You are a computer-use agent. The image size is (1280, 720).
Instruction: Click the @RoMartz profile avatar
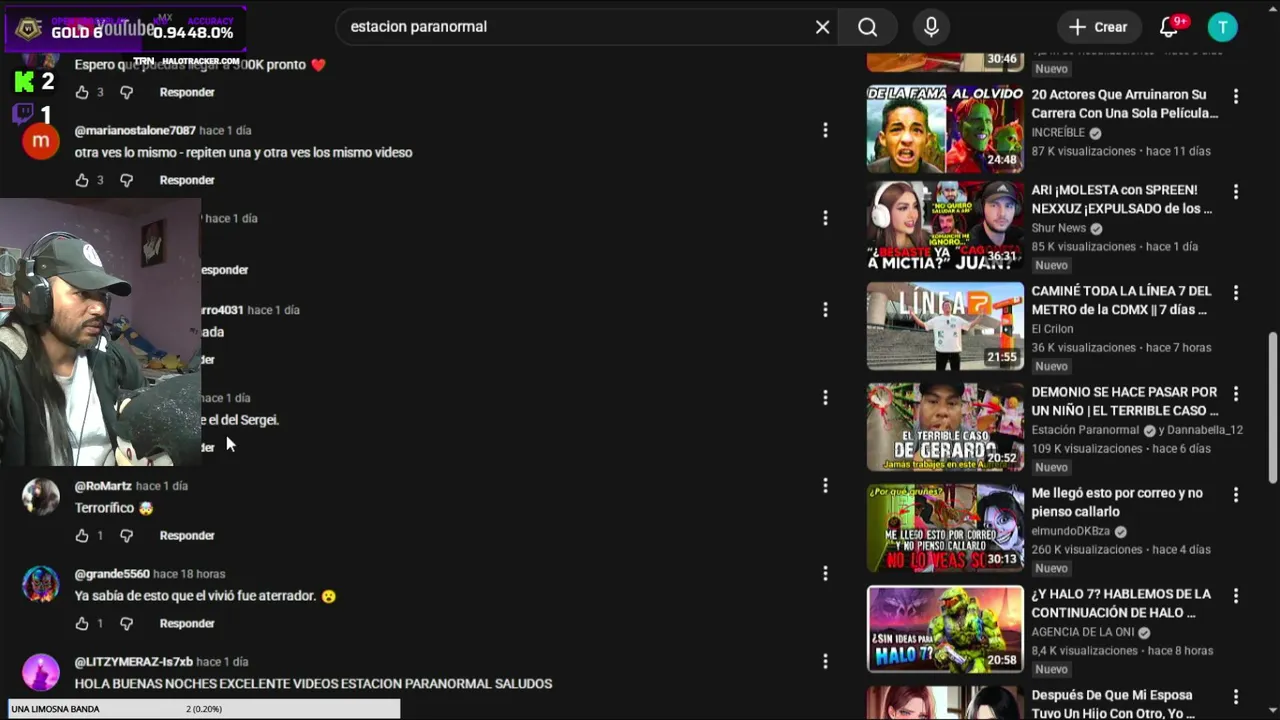point(41,497)
